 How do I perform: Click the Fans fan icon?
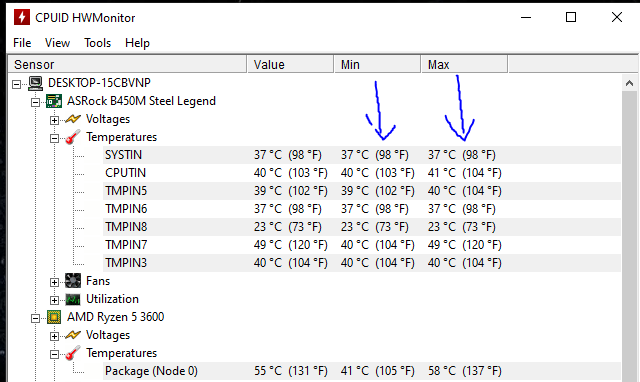[73, 281]
